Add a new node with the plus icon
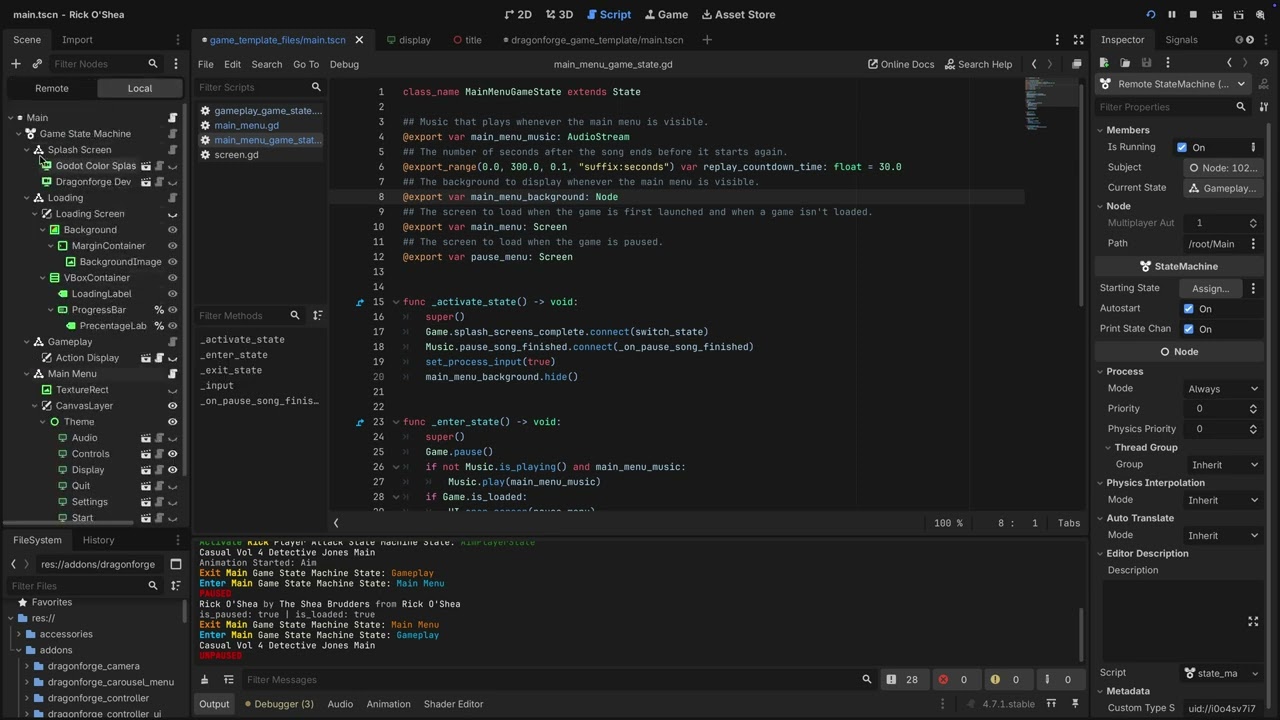Screen dimensions: 1280x720 [x=15, y=64]
